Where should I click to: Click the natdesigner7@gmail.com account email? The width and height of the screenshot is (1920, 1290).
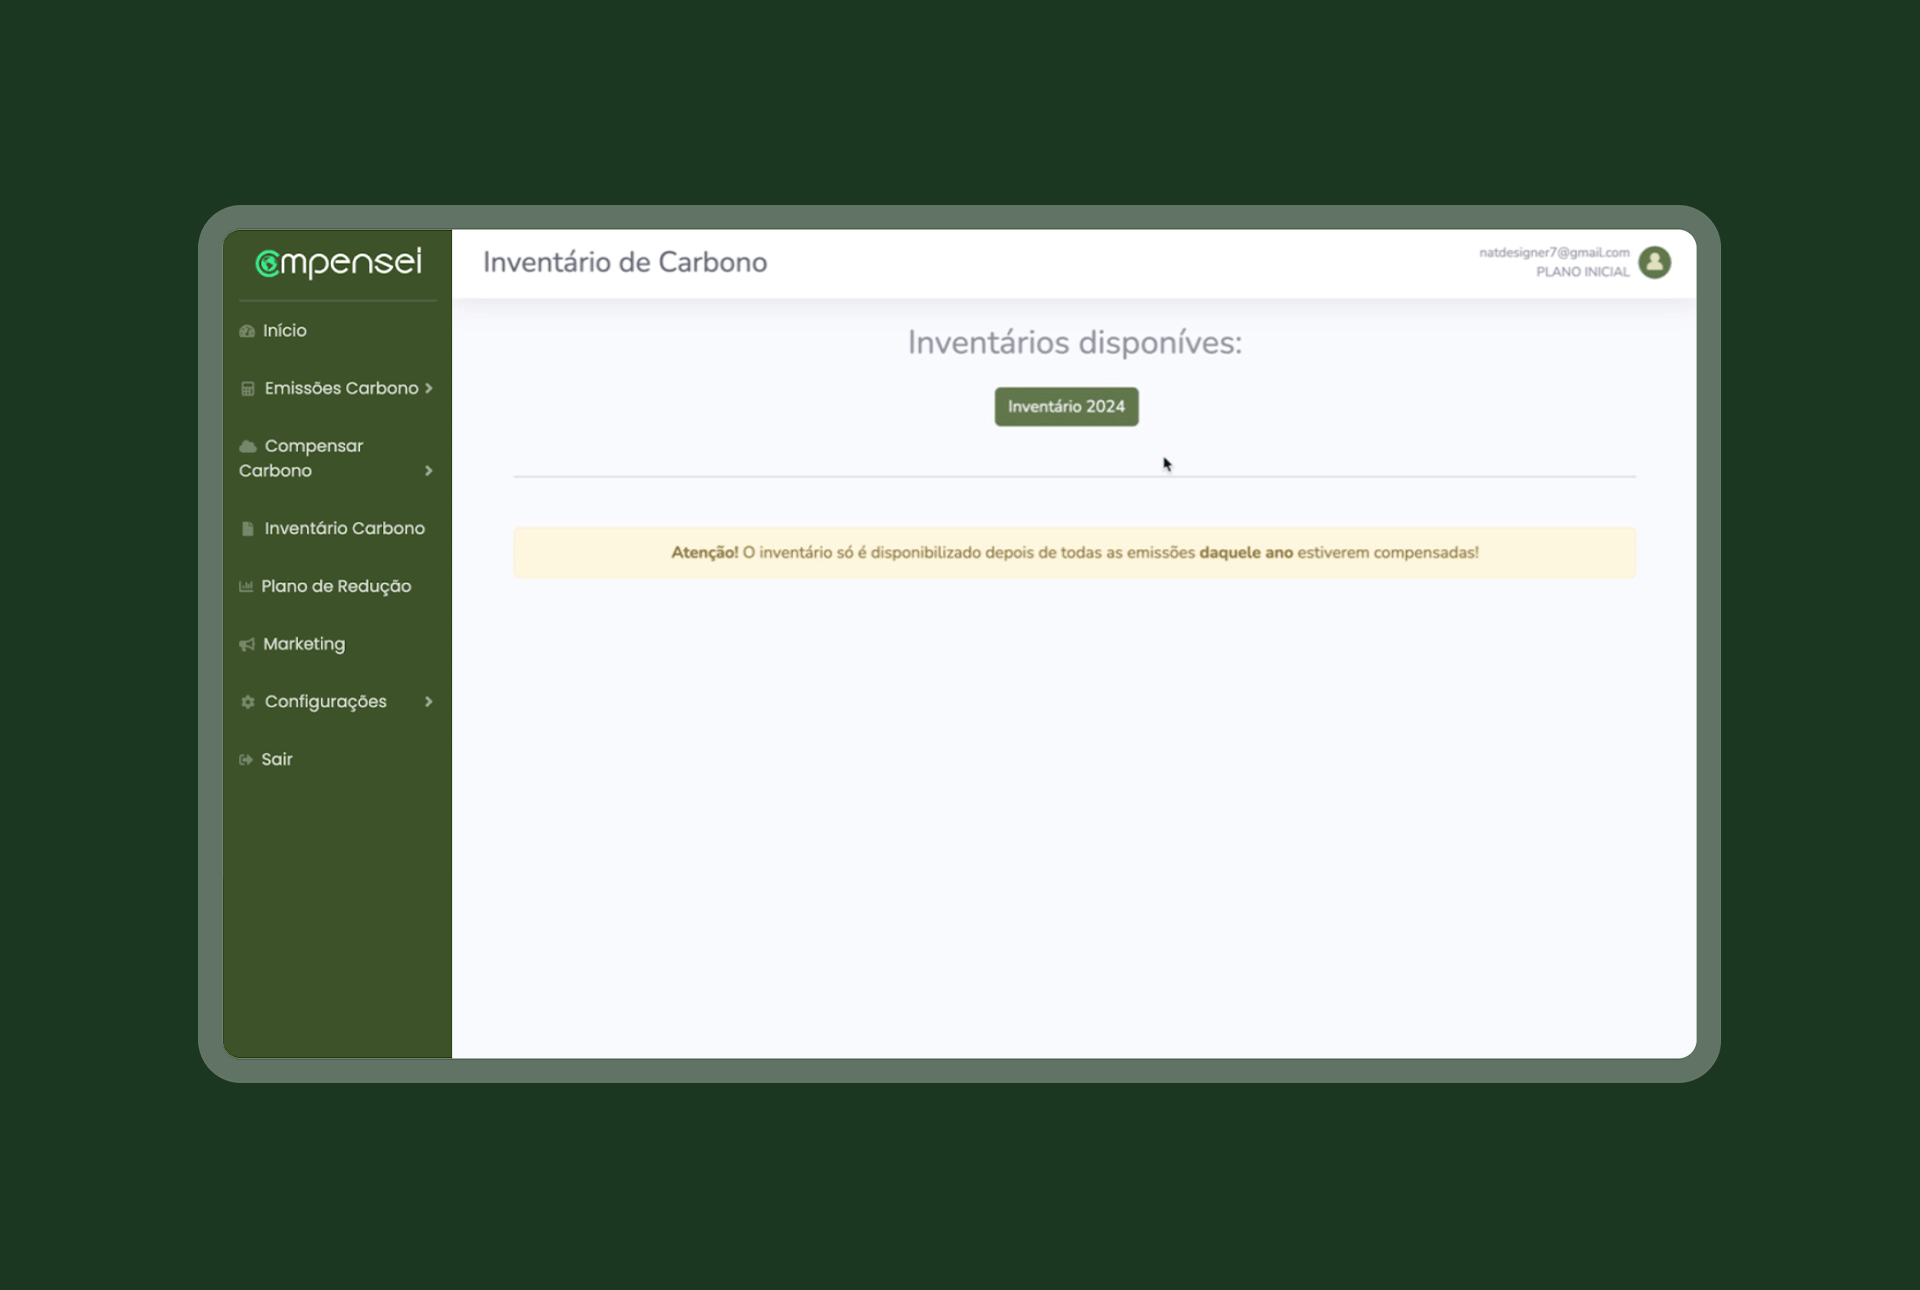click(1554, 253)
